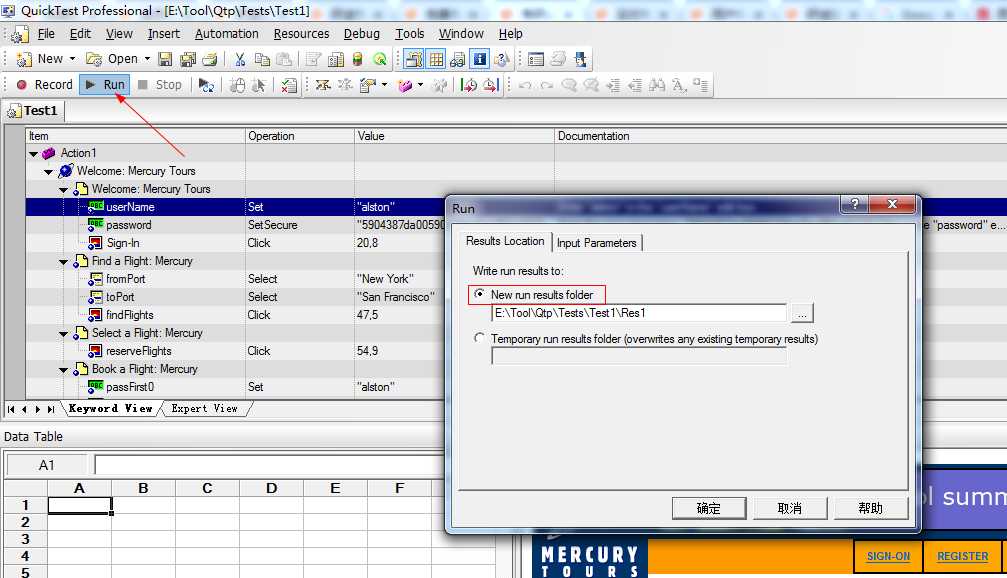Screen dimensions: 1007x578
Task: Collapse the Welcome: Mercury Tours browser node
Action: click(x=49, y=171)
